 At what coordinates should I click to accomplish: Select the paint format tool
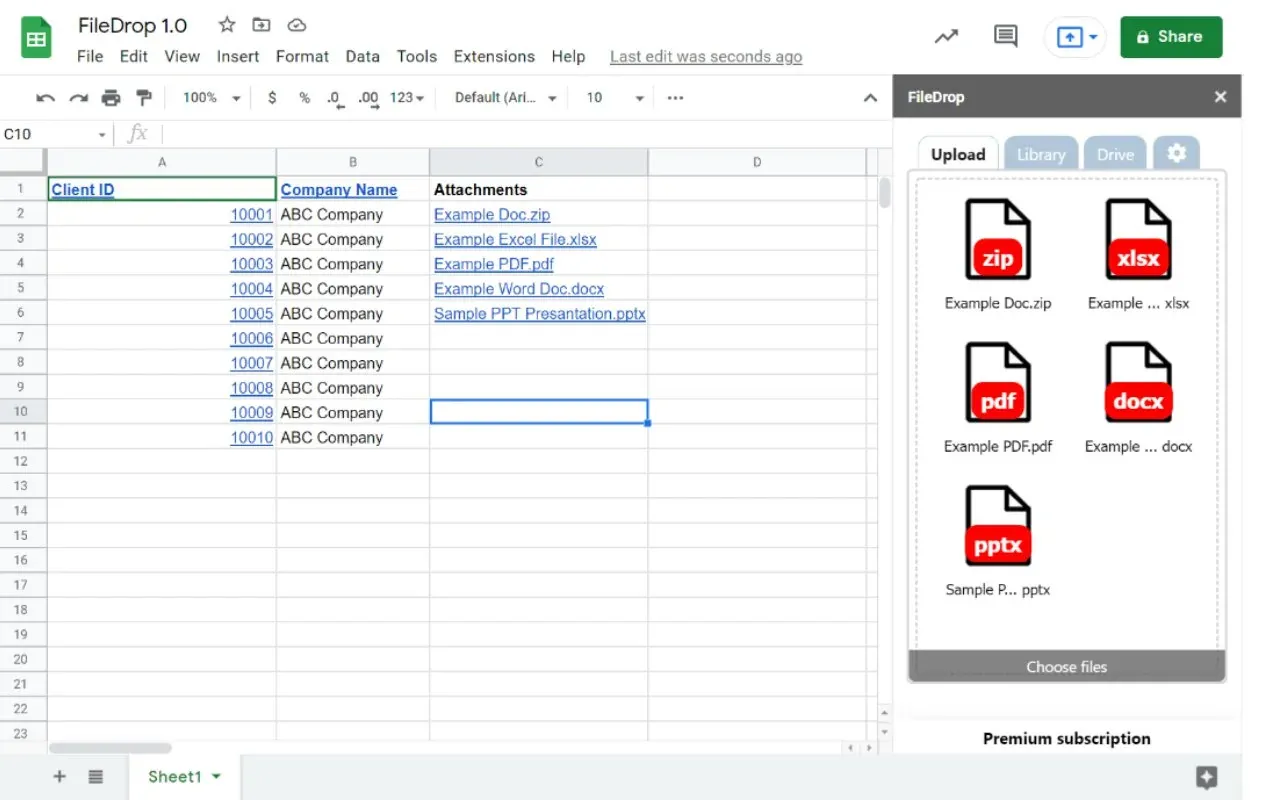tap(141, 97)
